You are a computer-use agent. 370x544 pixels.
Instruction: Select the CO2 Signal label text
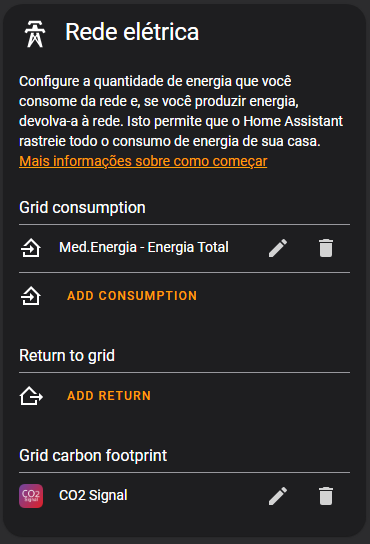pyautogui.click(x=93, y=495)
